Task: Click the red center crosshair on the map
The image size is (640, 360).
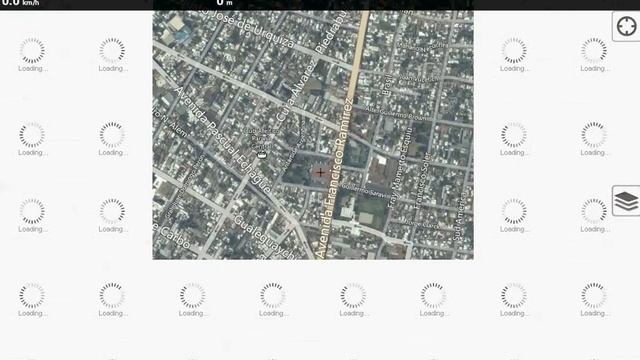Action: click(x=320, y=172)
